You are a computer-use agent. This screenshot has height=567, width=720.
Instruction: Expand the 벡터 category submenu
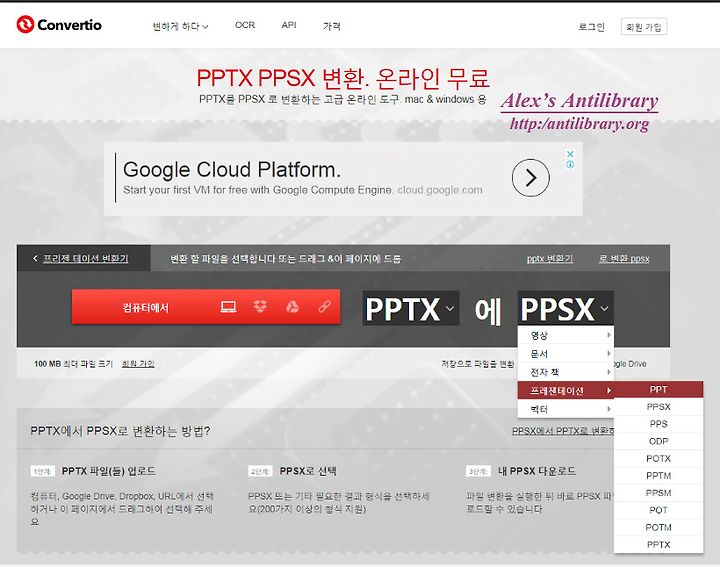point(566,409)
